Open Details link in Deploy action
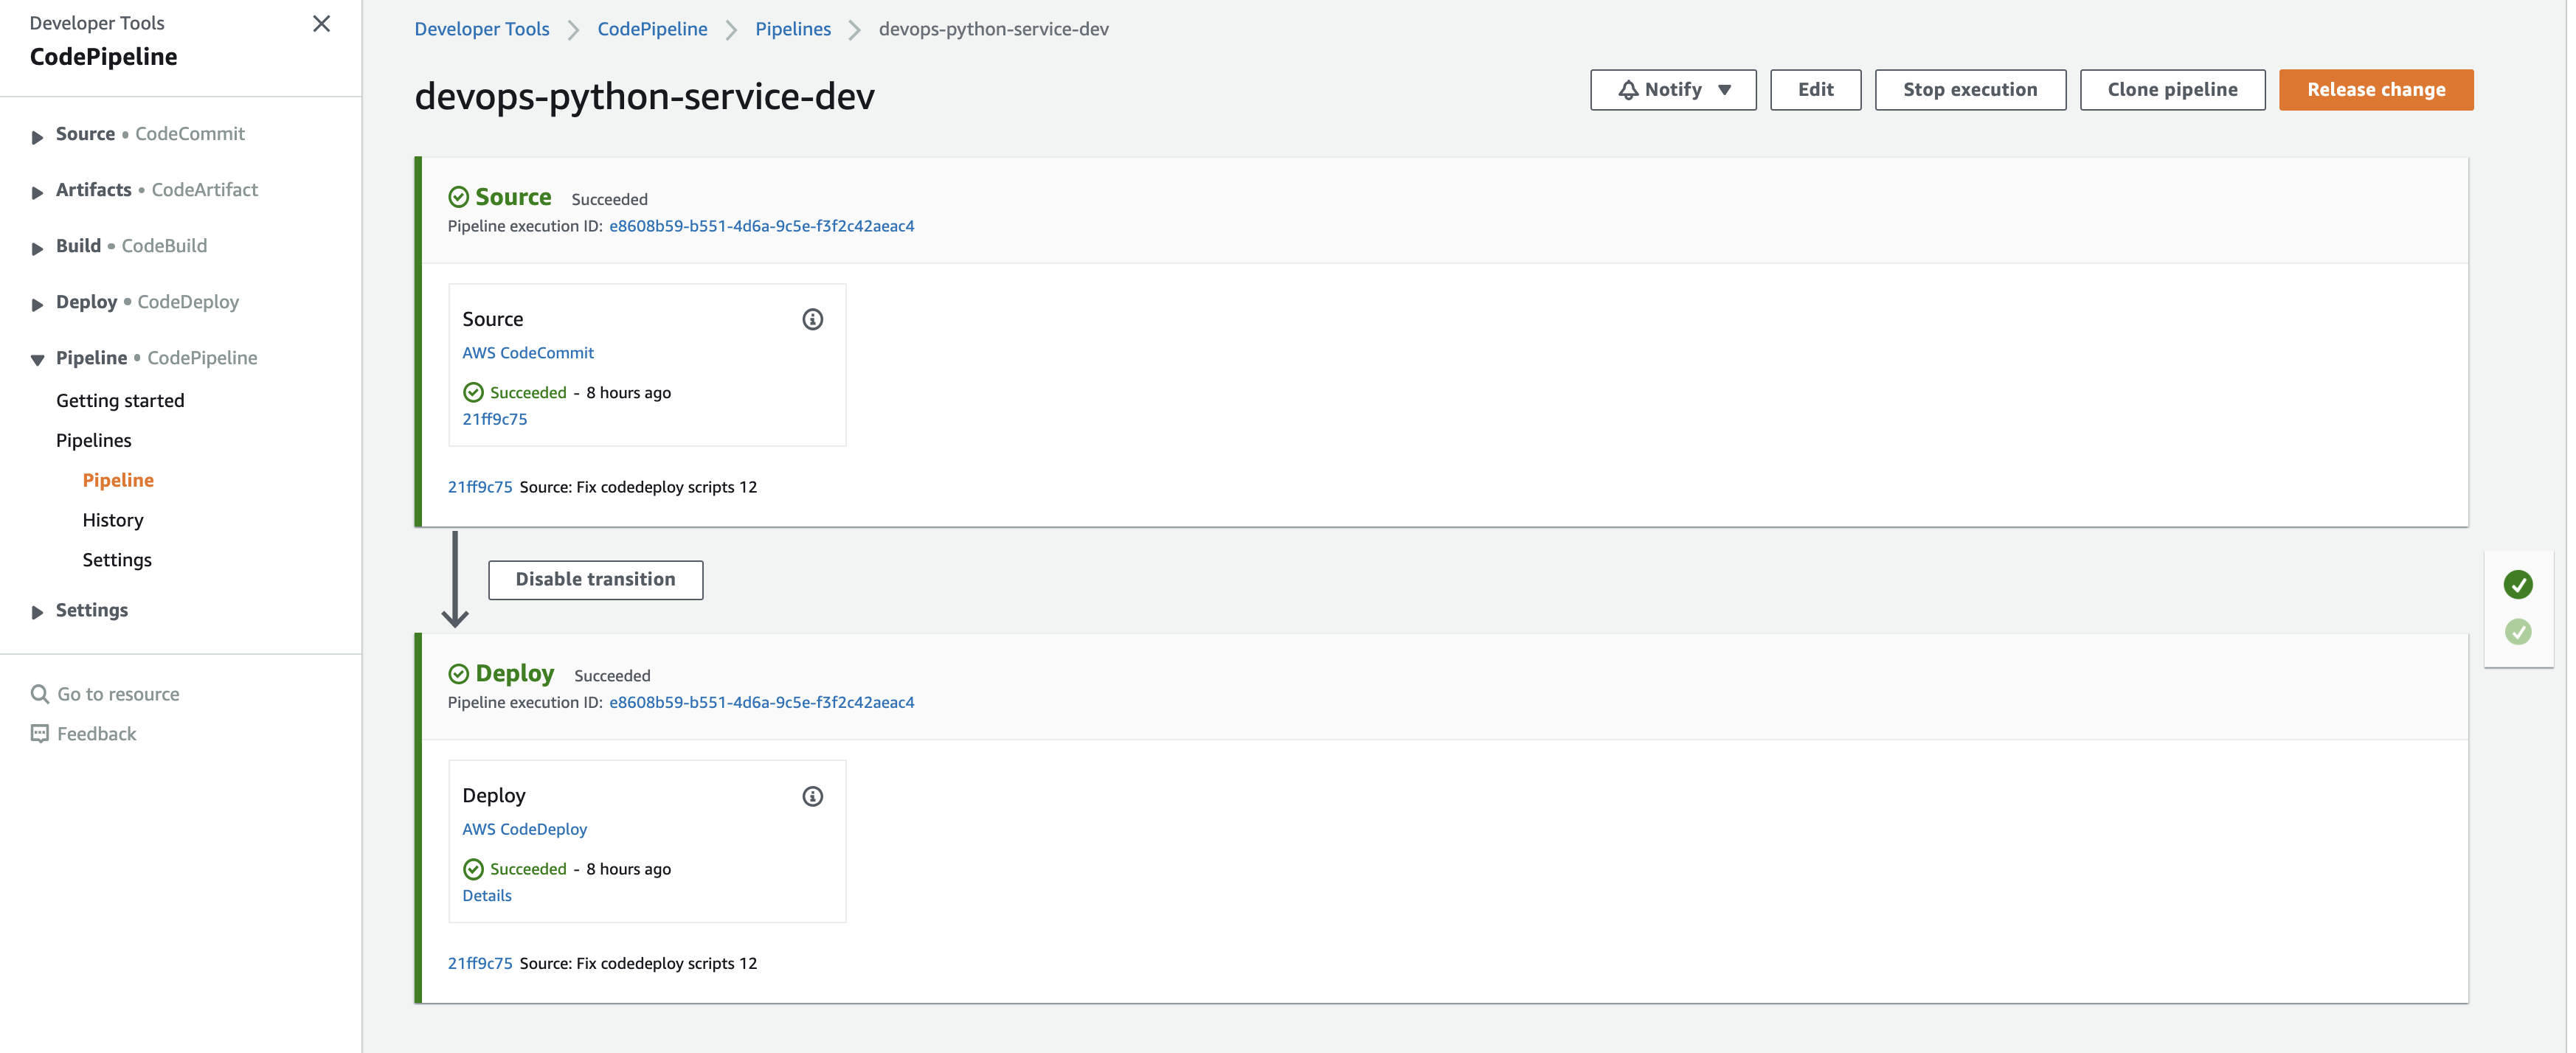2576x1053 pixels. click(x=487, y=896)
